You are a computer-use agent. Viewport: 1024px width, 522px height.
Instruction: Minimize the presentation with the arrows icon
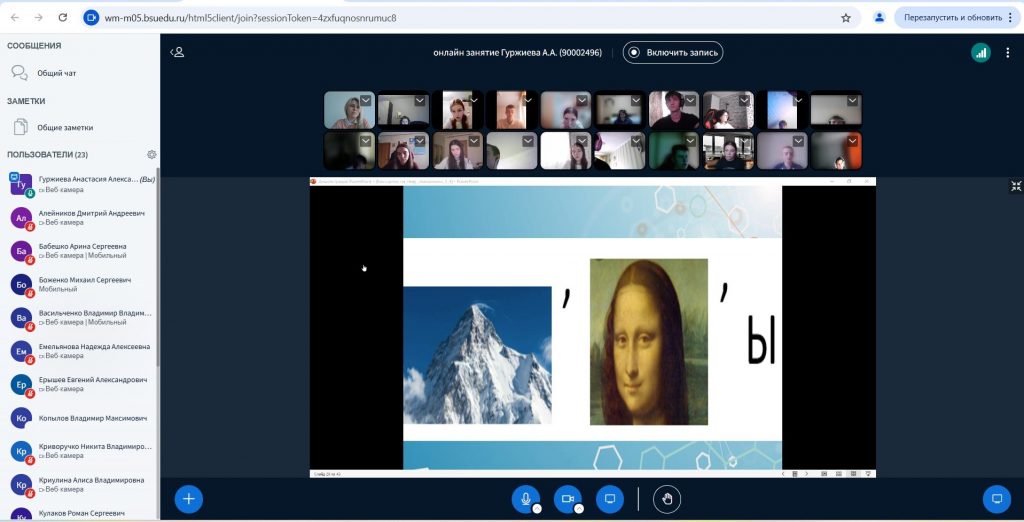coord(1016,187)
